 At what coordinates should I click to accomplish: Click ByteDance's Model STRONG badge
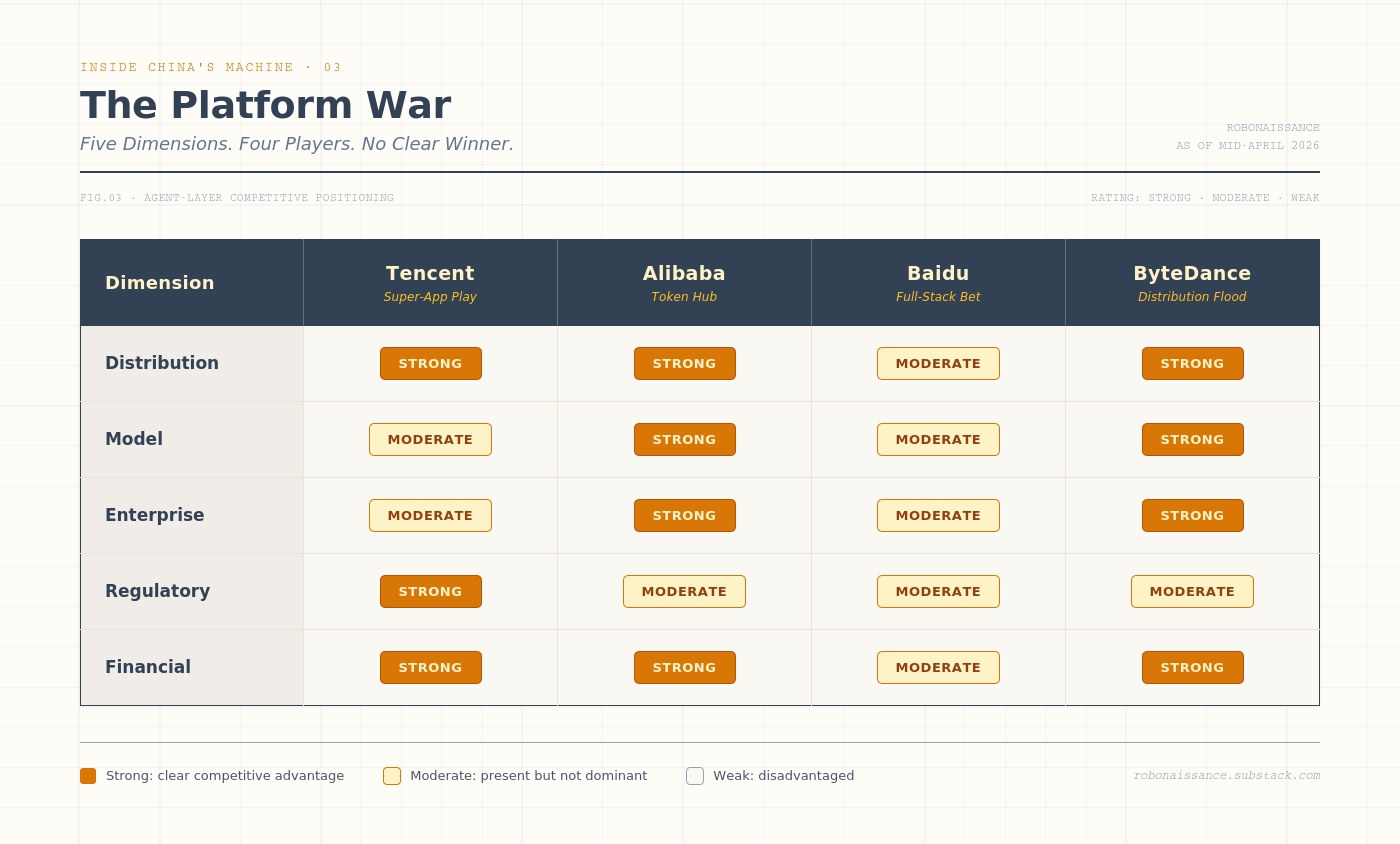coord(1193,439)
